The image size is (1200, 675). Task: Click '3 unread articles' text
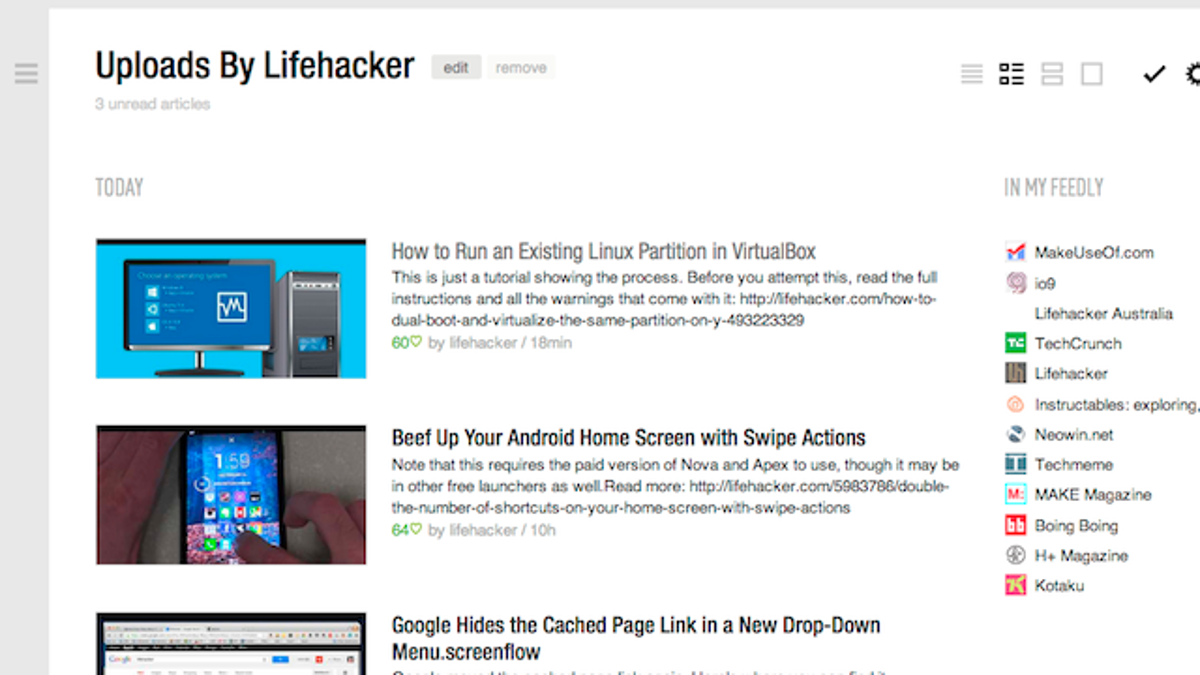click(153, 104)
